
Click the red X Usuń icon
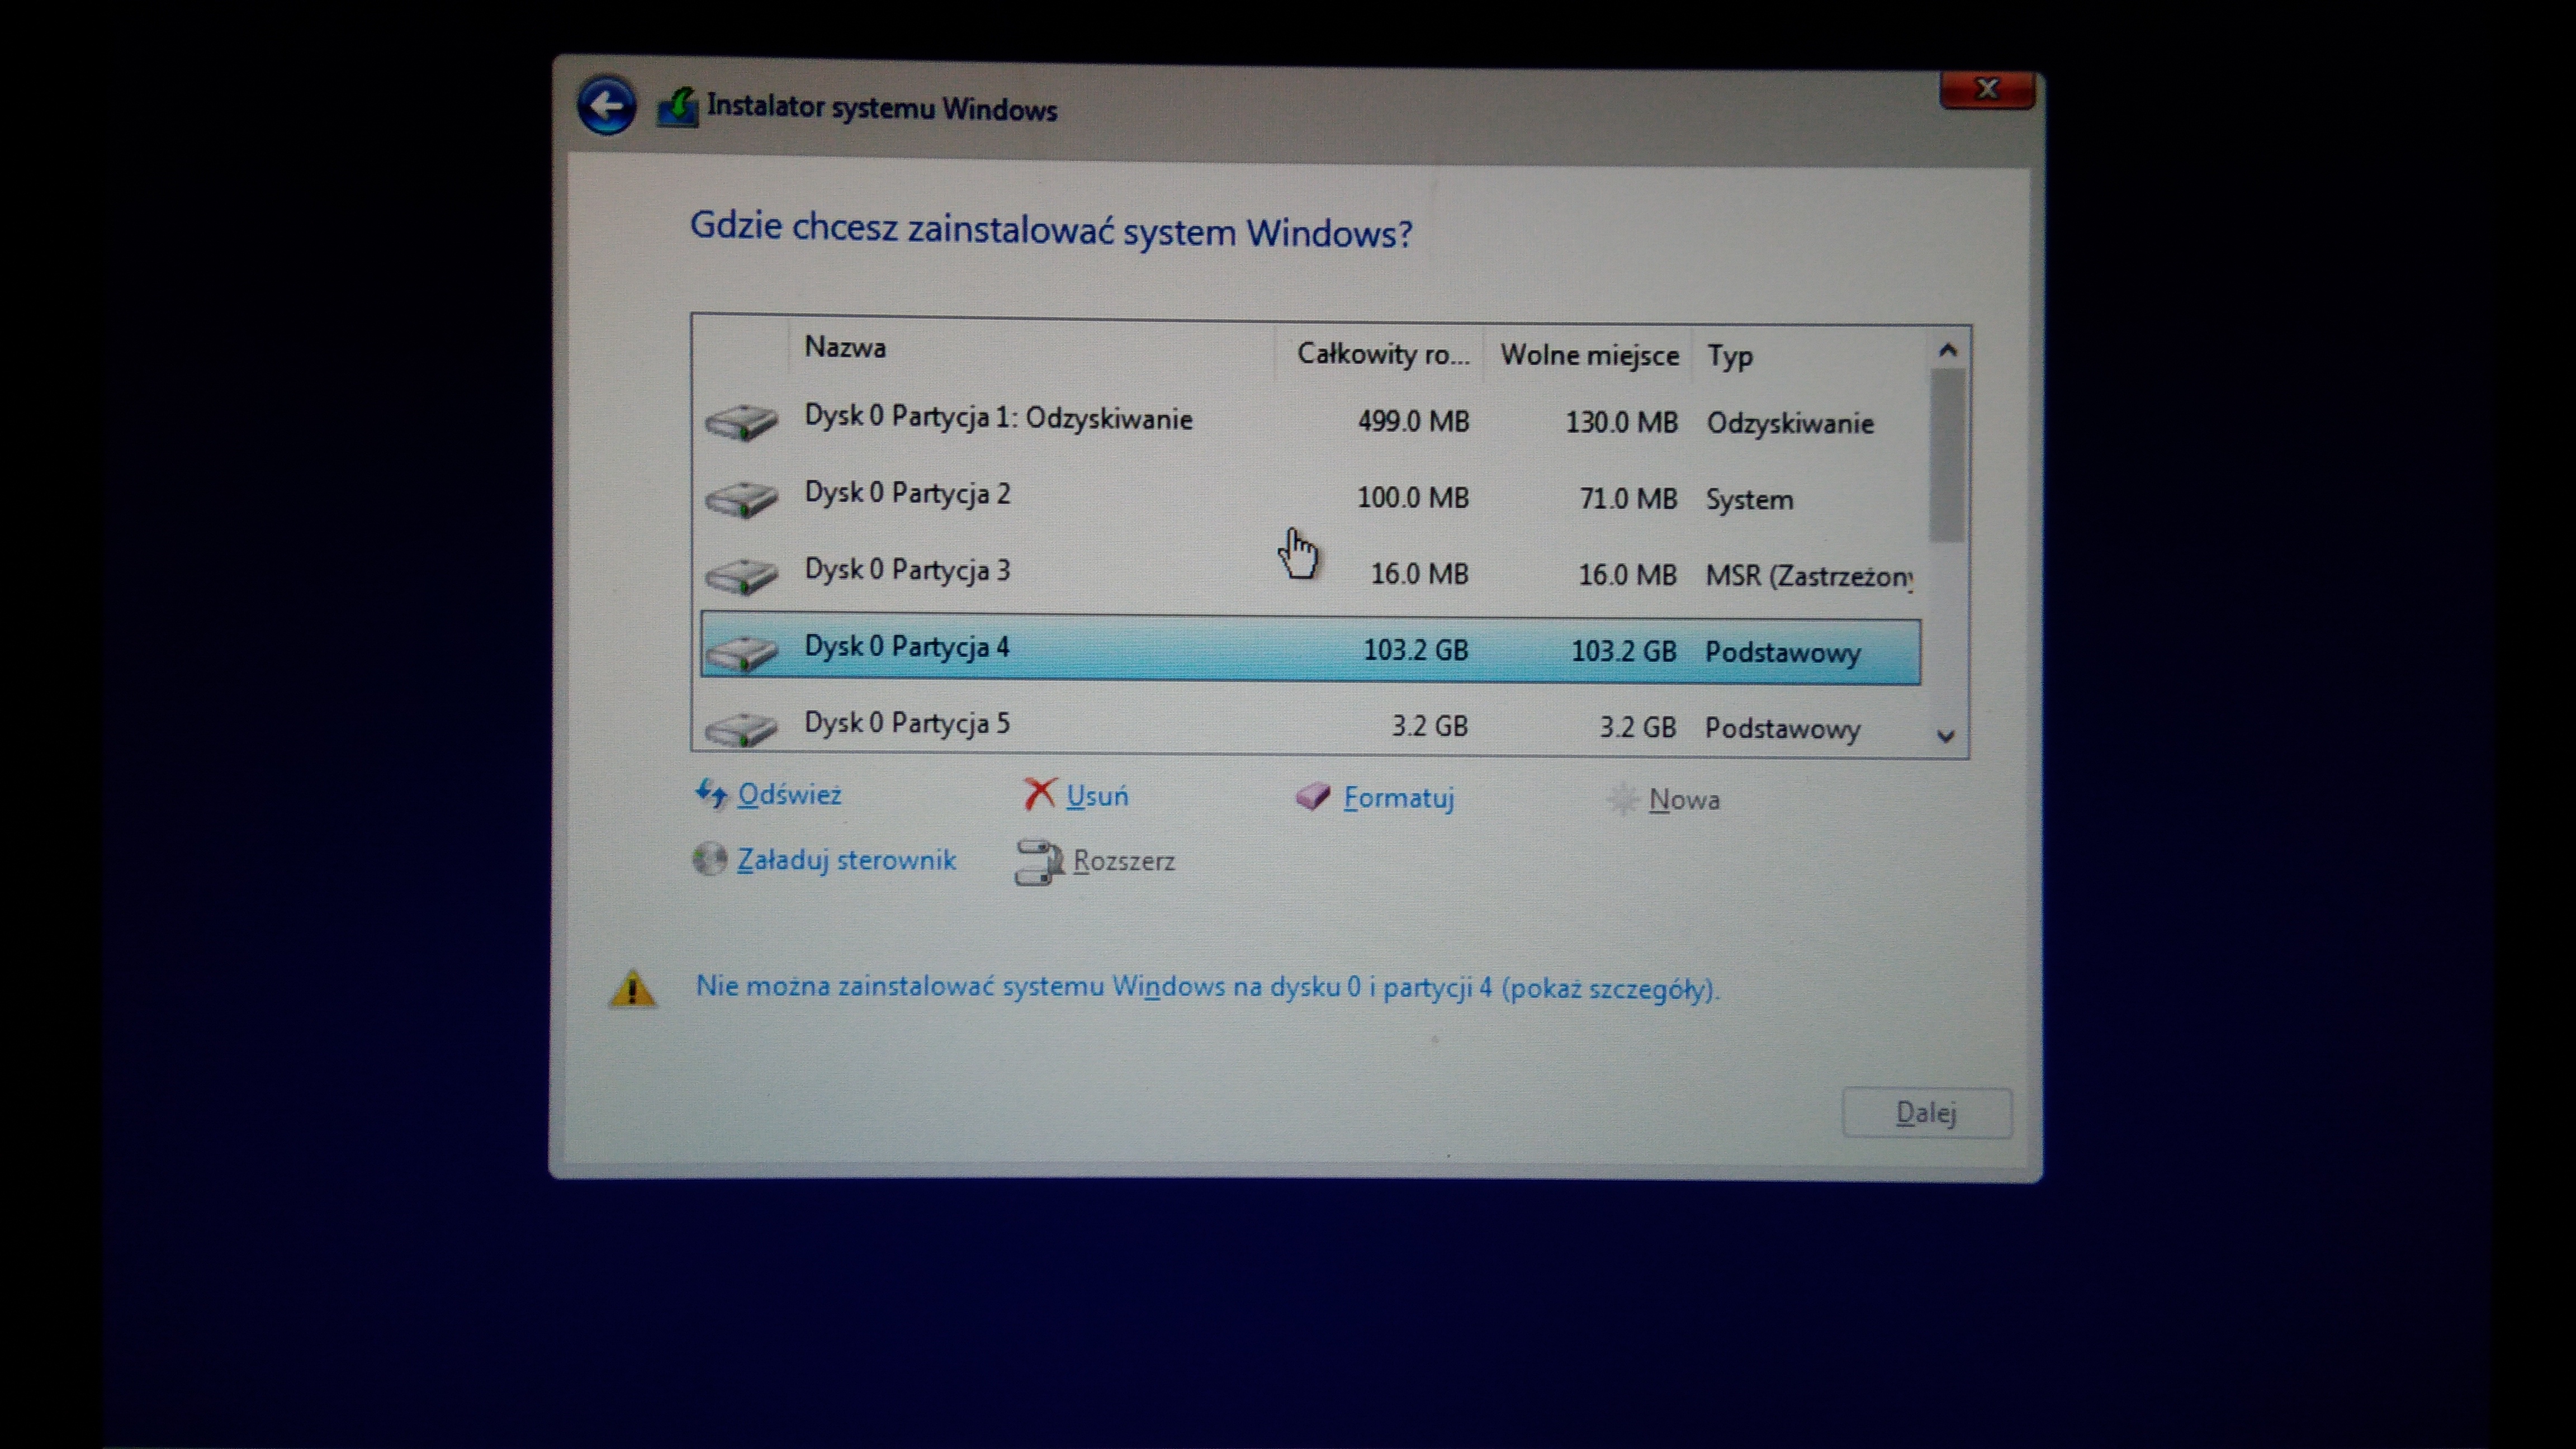point(1039,795)
